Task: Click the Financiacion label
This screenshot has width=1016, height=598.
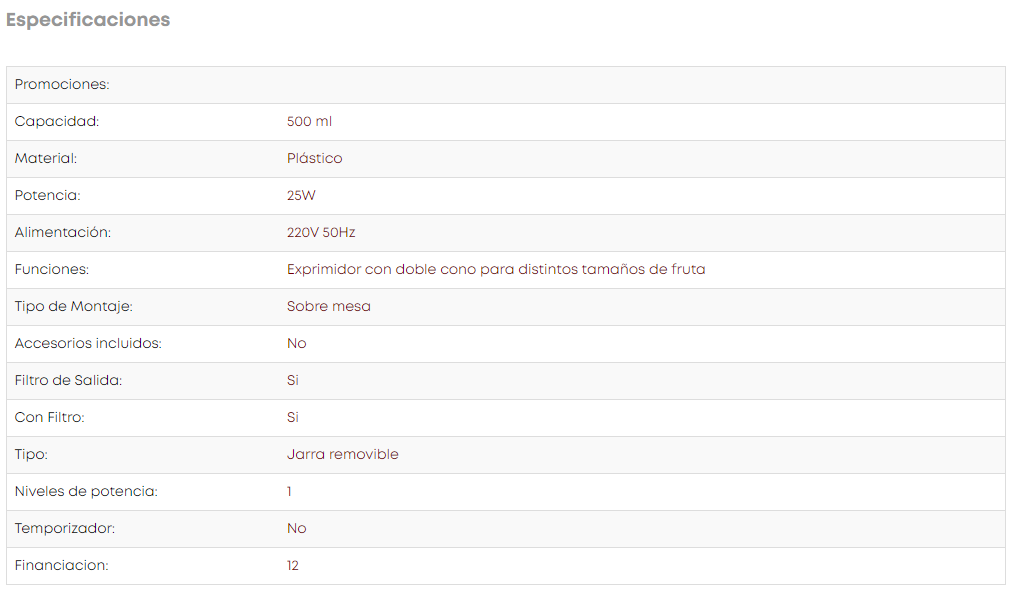Action: click(x=62, y=565)
